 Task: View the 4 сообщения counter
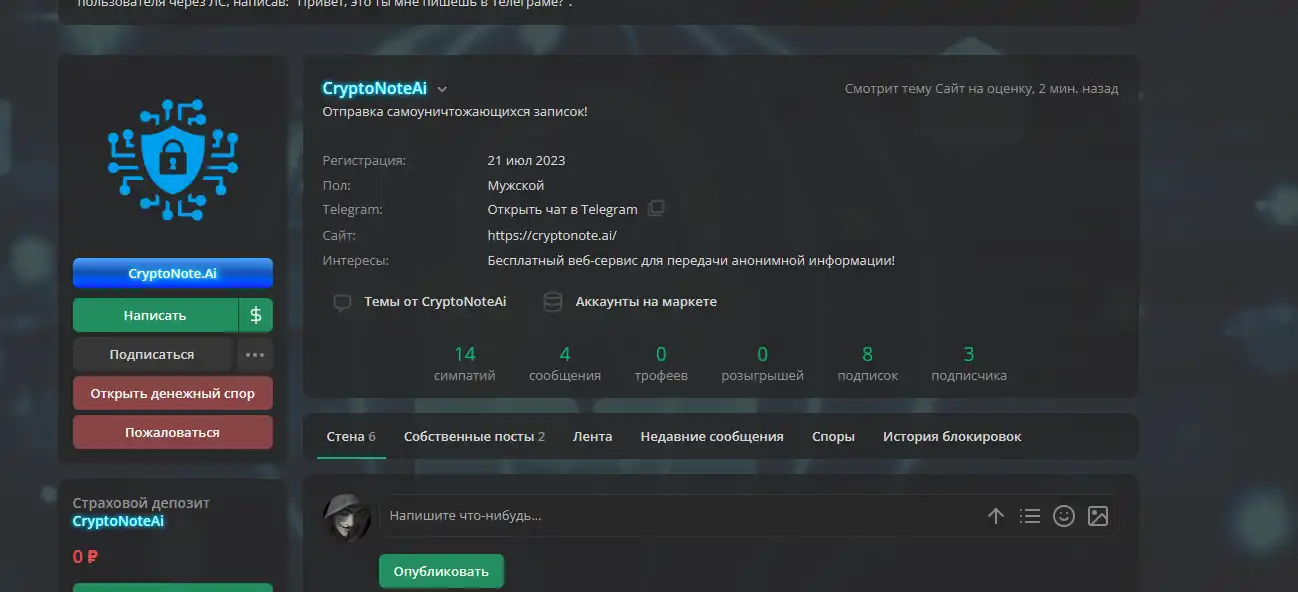(565, 364)
